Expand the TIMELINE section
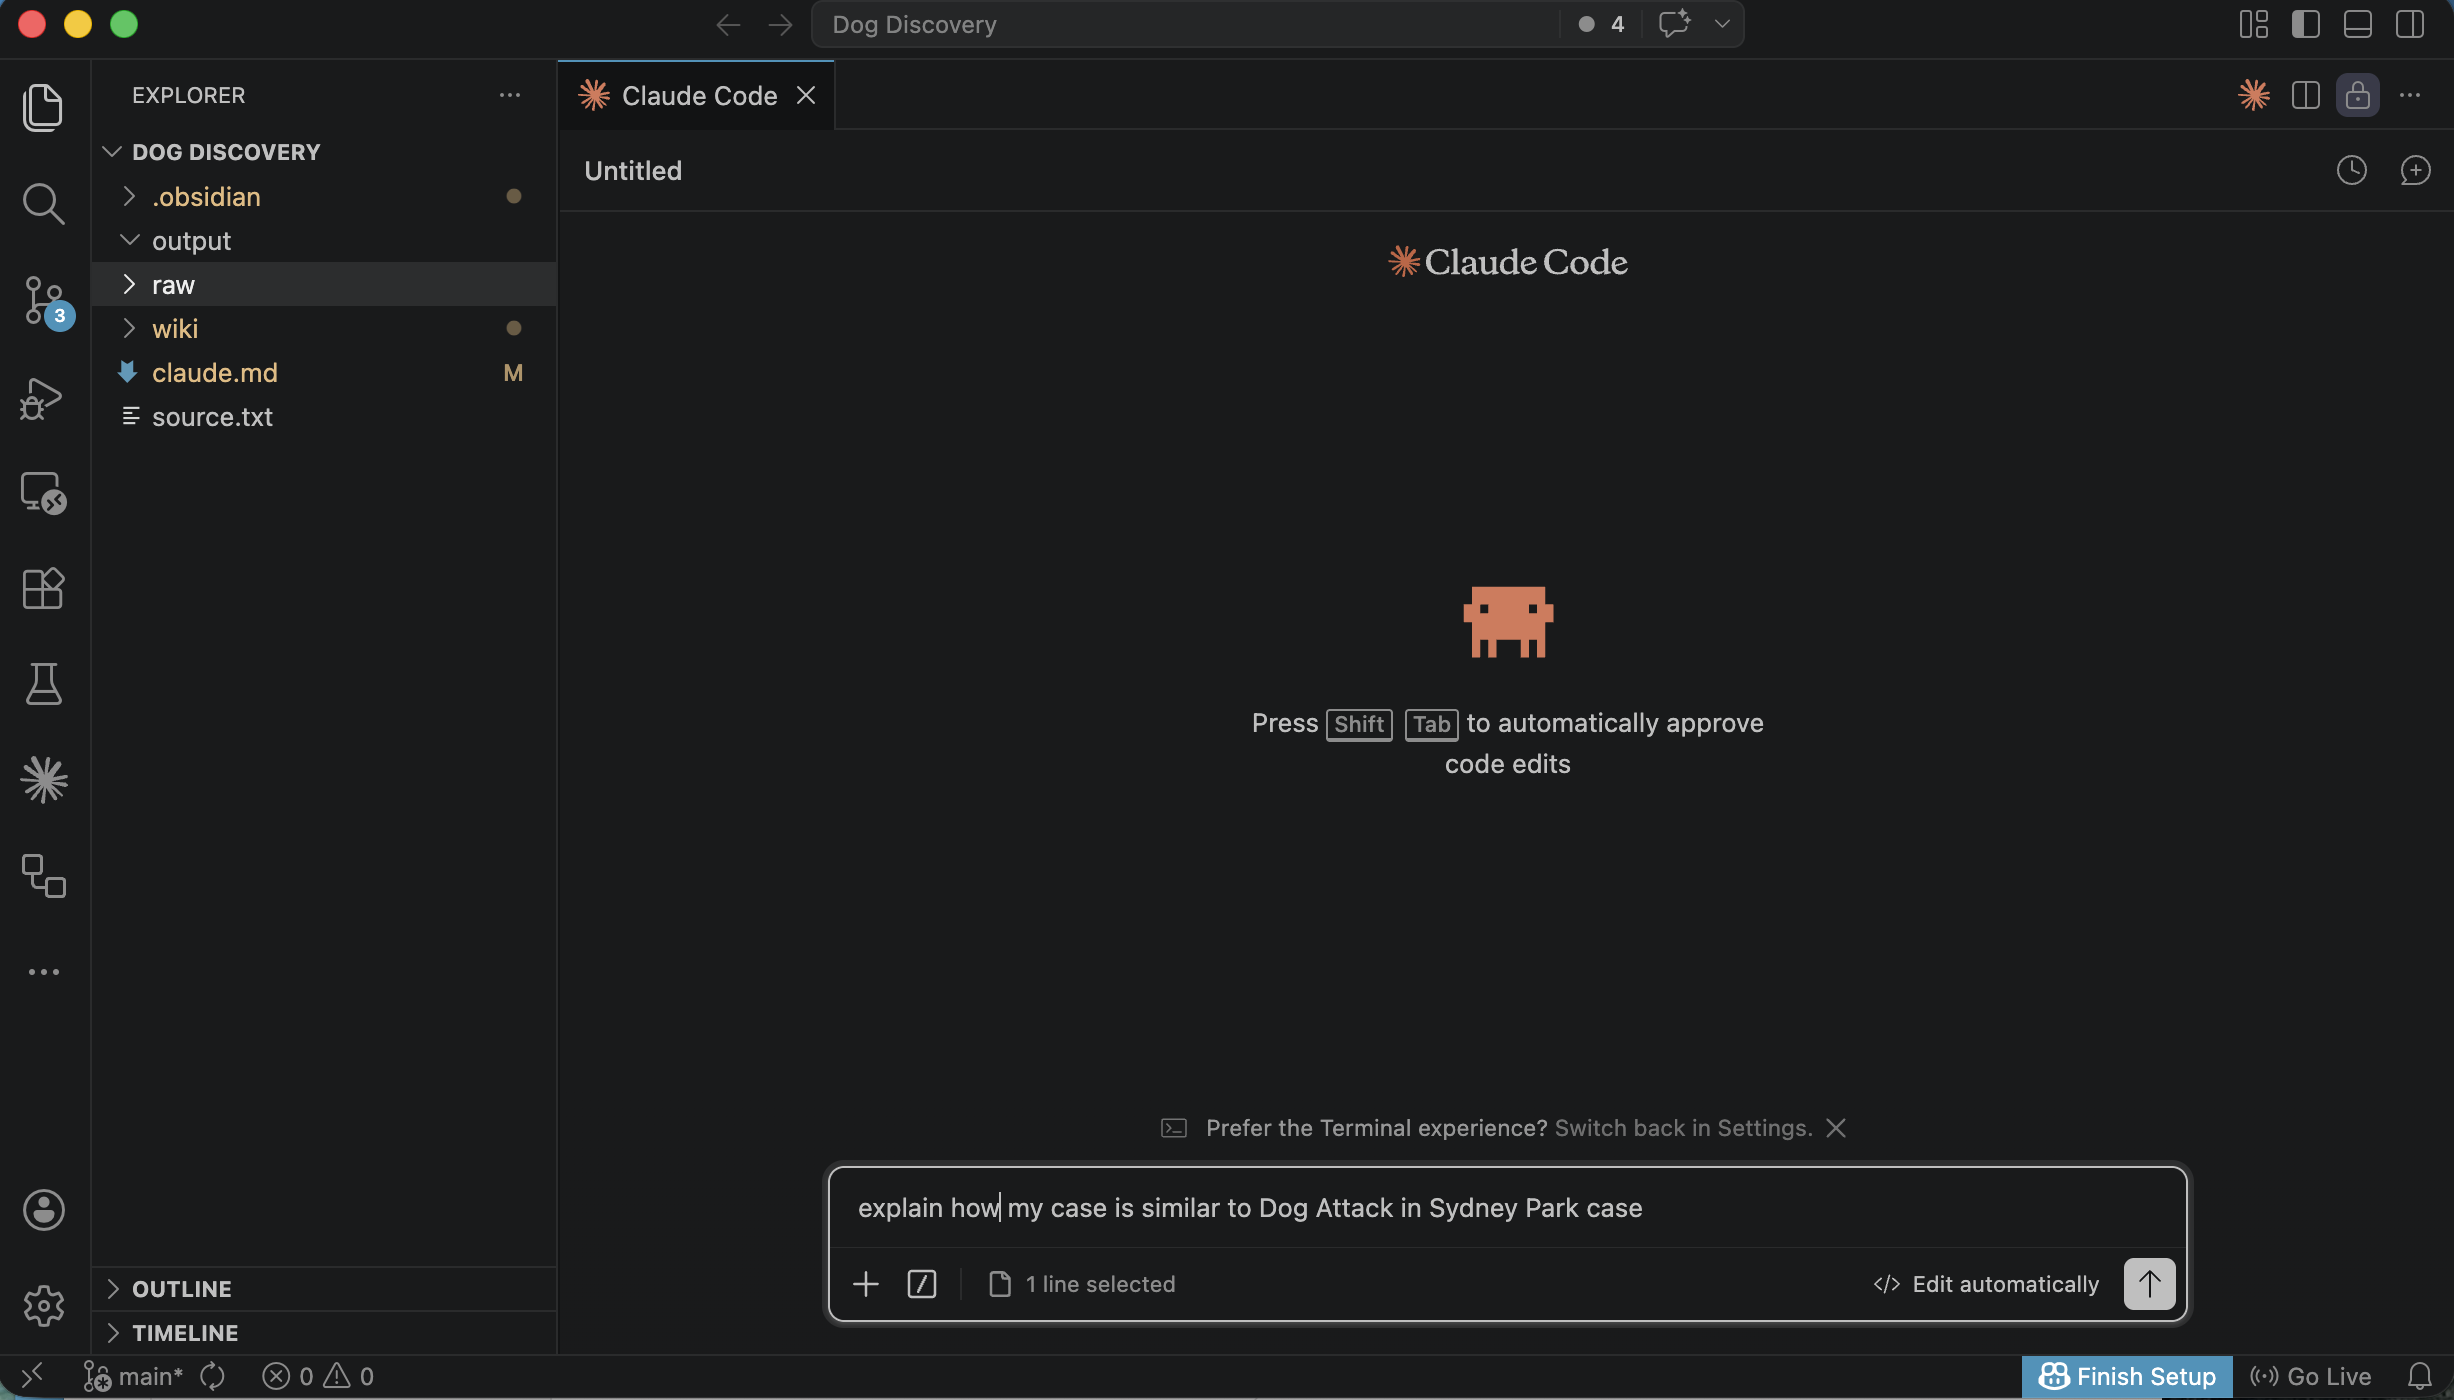The height and width of the screenshot is (1400, 2454). [x=324, y=1333]
